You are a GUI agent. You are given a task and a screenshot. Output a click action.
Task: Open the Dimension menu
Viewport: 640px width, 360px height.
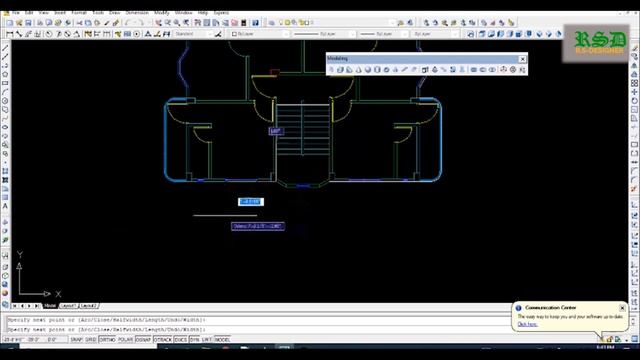pos(137,13)
